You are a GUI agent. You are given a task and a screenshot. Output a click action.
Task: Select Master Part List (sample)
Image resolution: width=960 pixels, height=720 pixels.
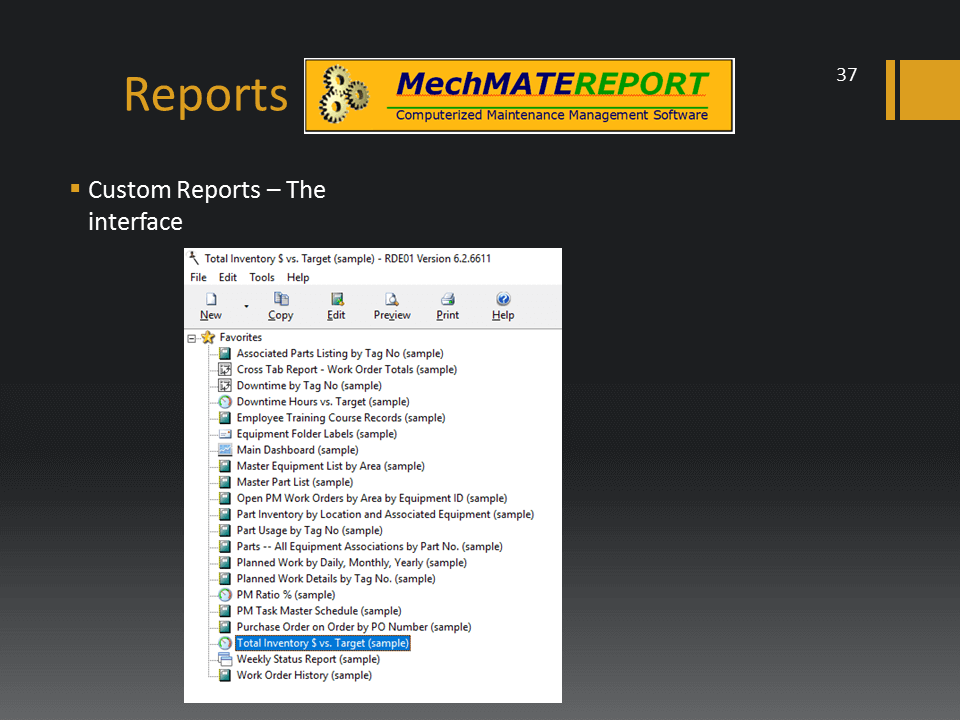coord(295,482)
